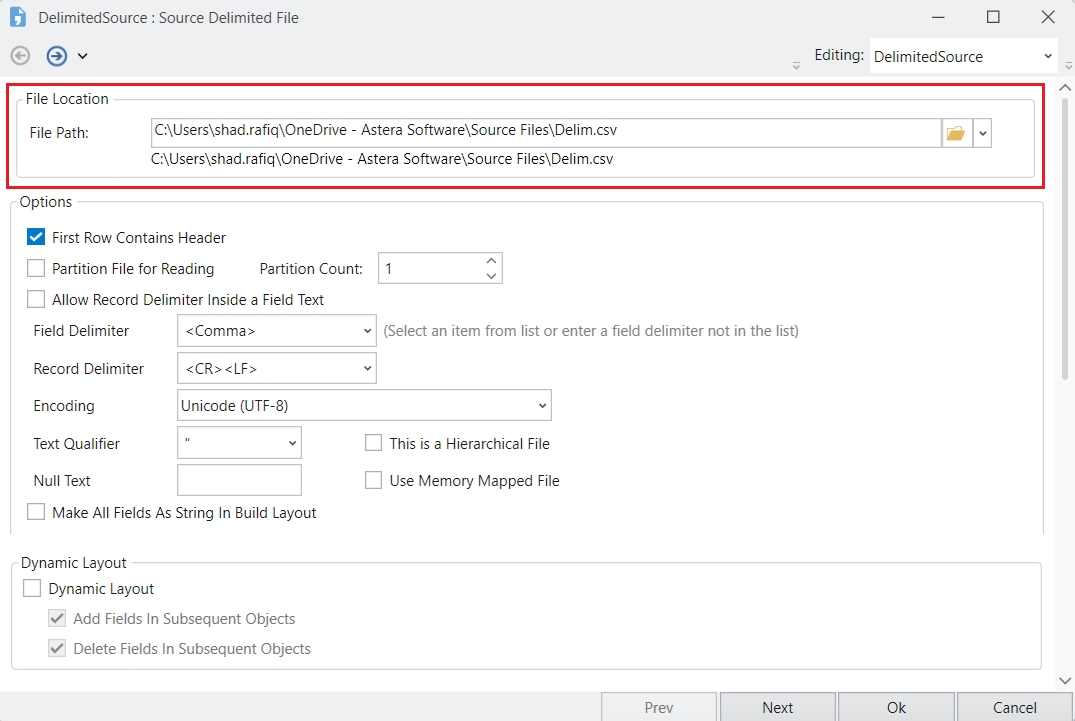Click in the Null Text field
The height and width of the screenshot is (721, 1075).
tap(239, 480)
